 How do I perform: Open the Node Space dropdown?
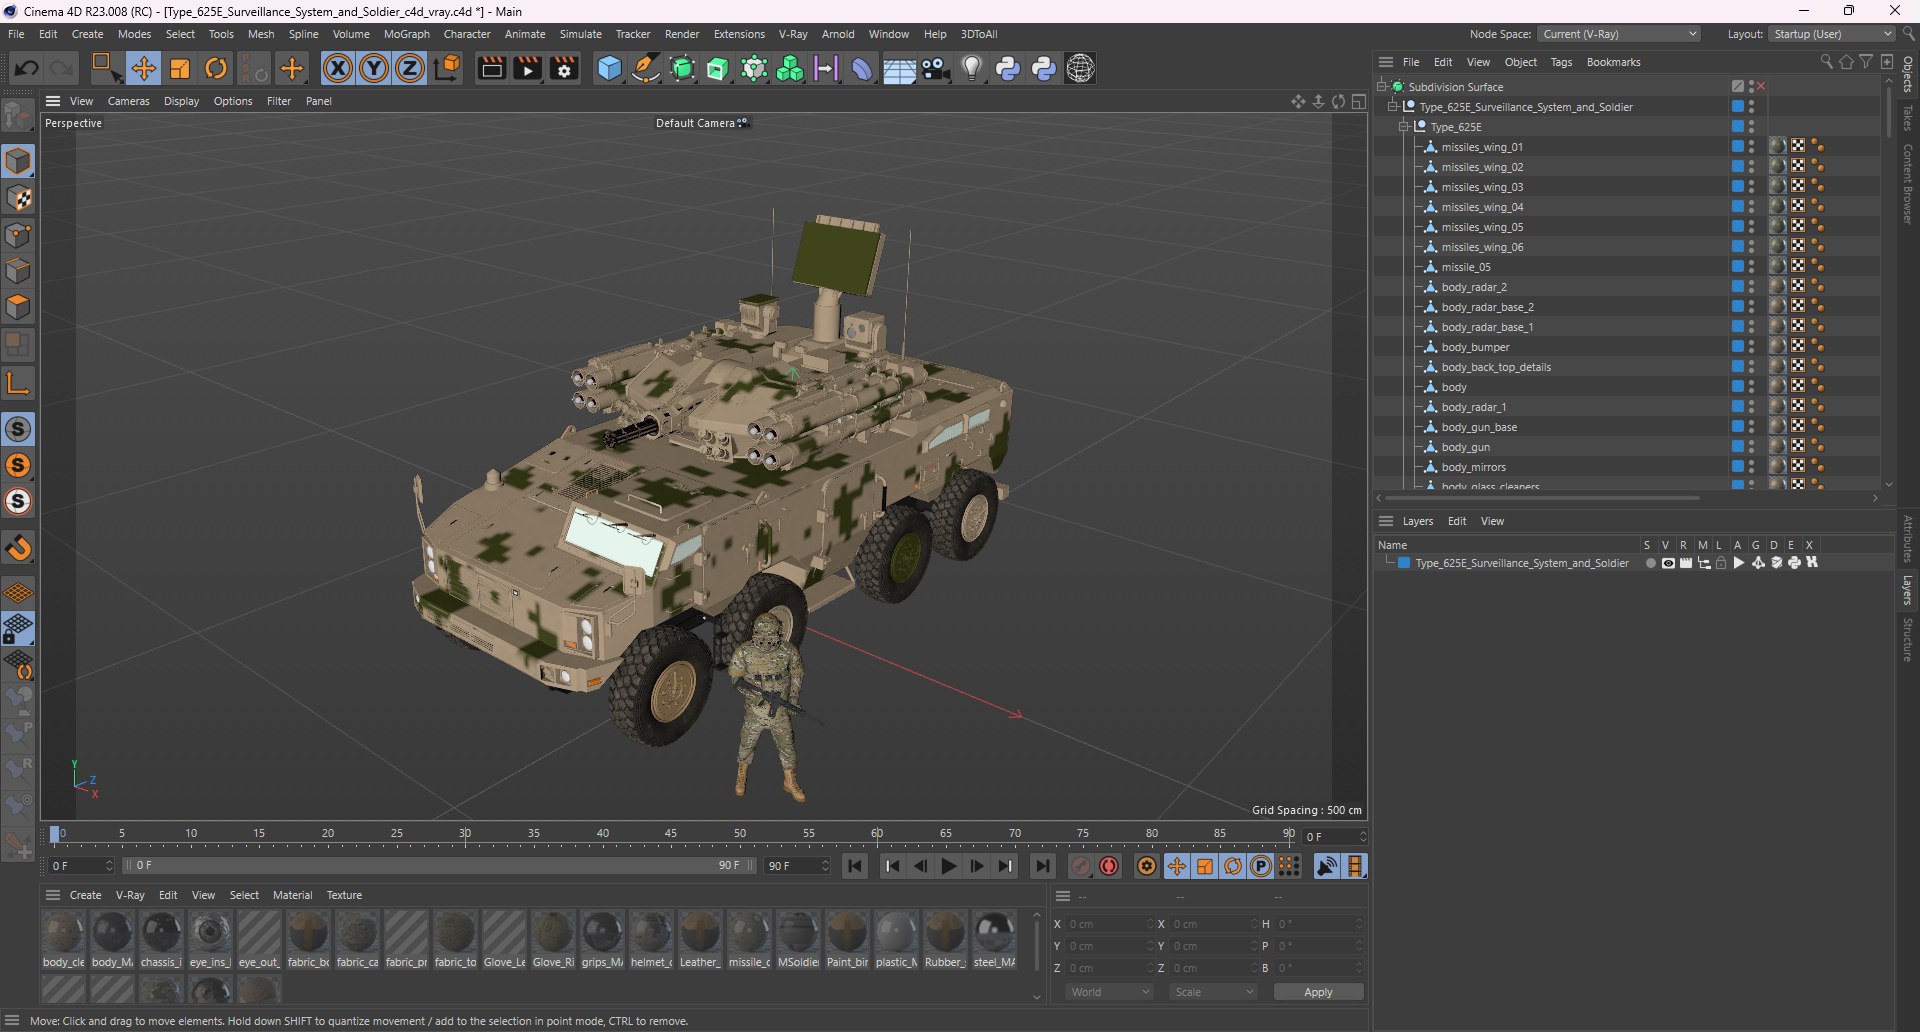[1618, 34]
